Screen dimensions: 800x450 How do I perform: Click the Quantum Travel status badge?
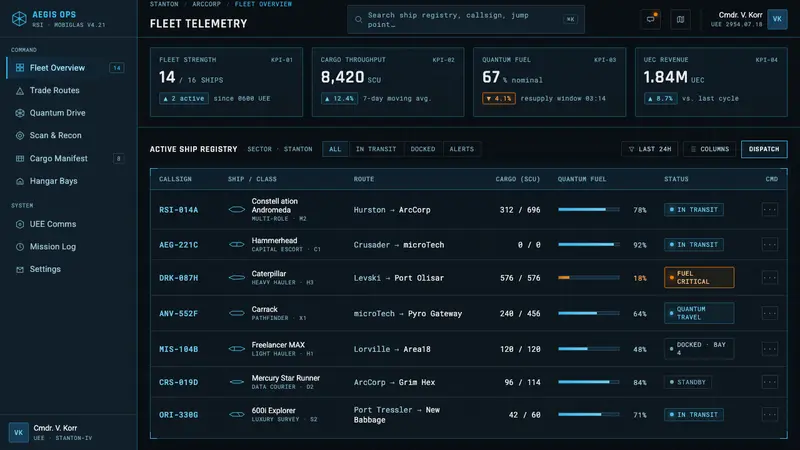699,313
